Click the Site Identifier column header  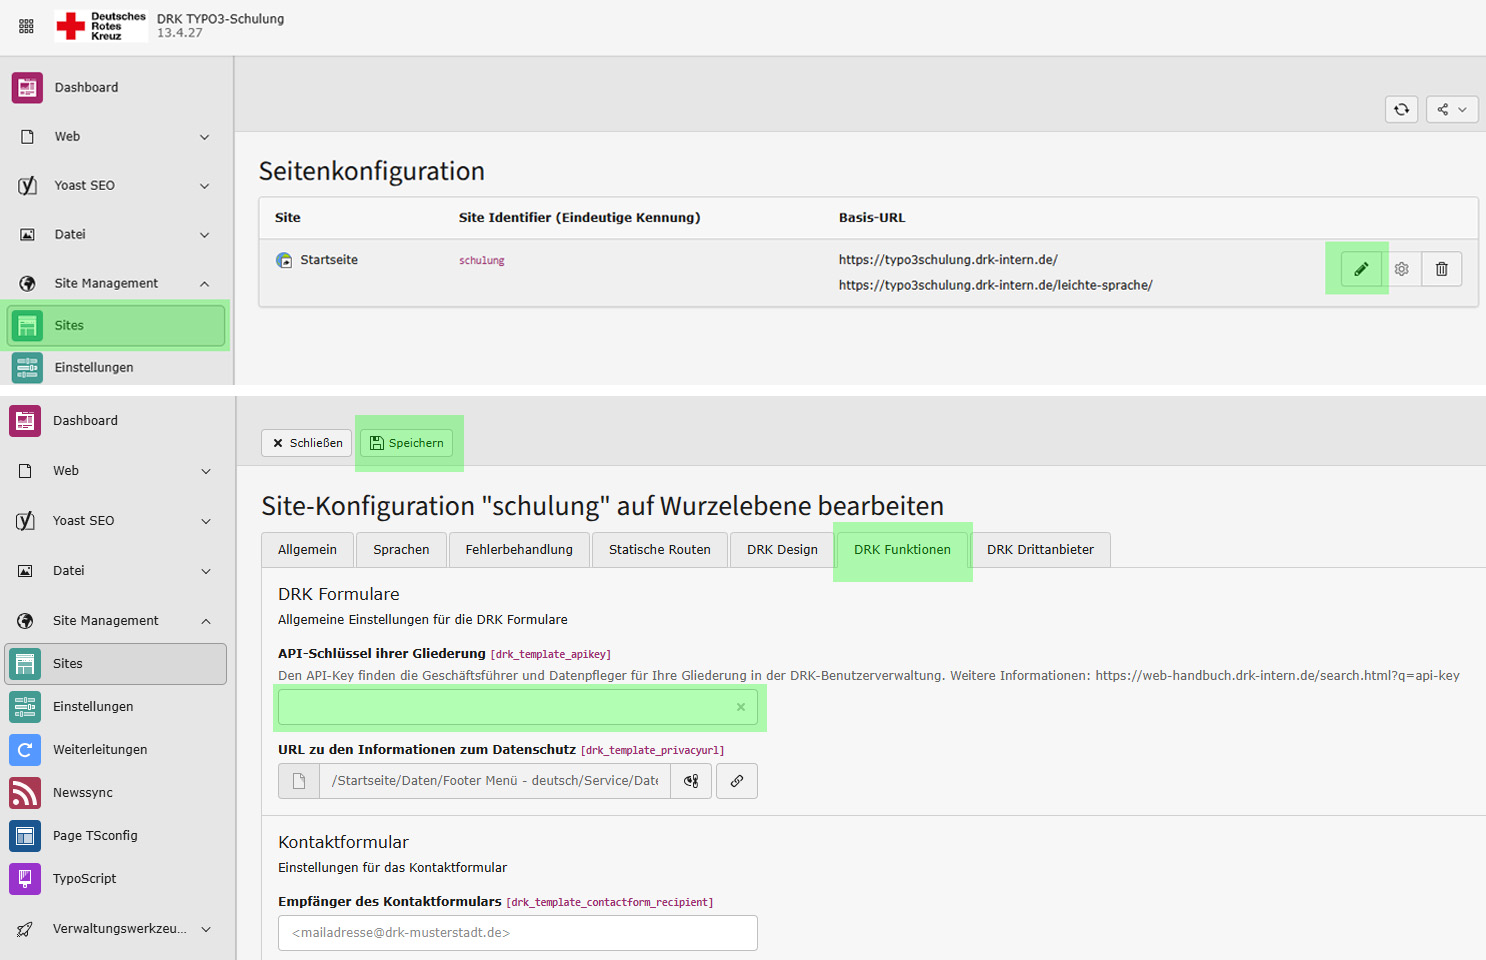[x=579, y=218]
